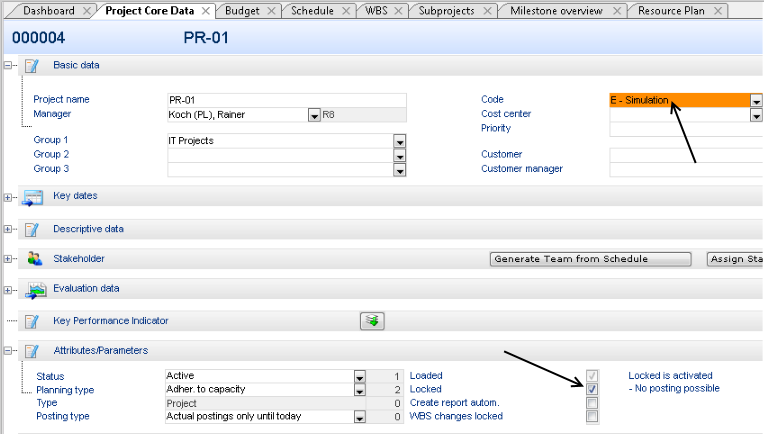
Task: Collapse the Attributes/Parameters section
Action: [x=8, y=350]
